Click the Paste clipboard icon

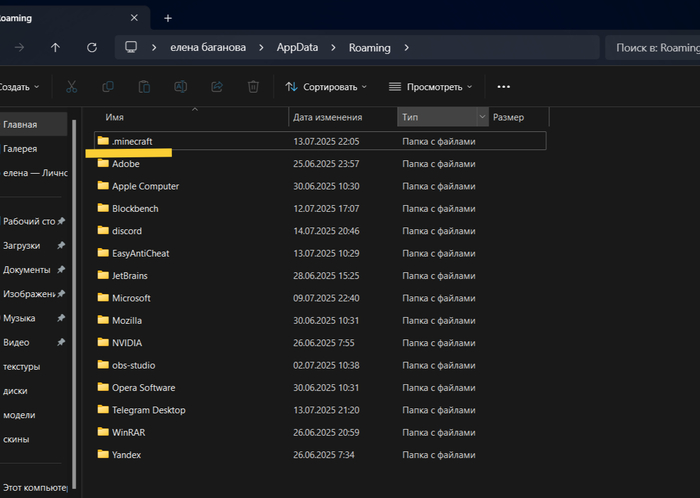click(144, 87)
